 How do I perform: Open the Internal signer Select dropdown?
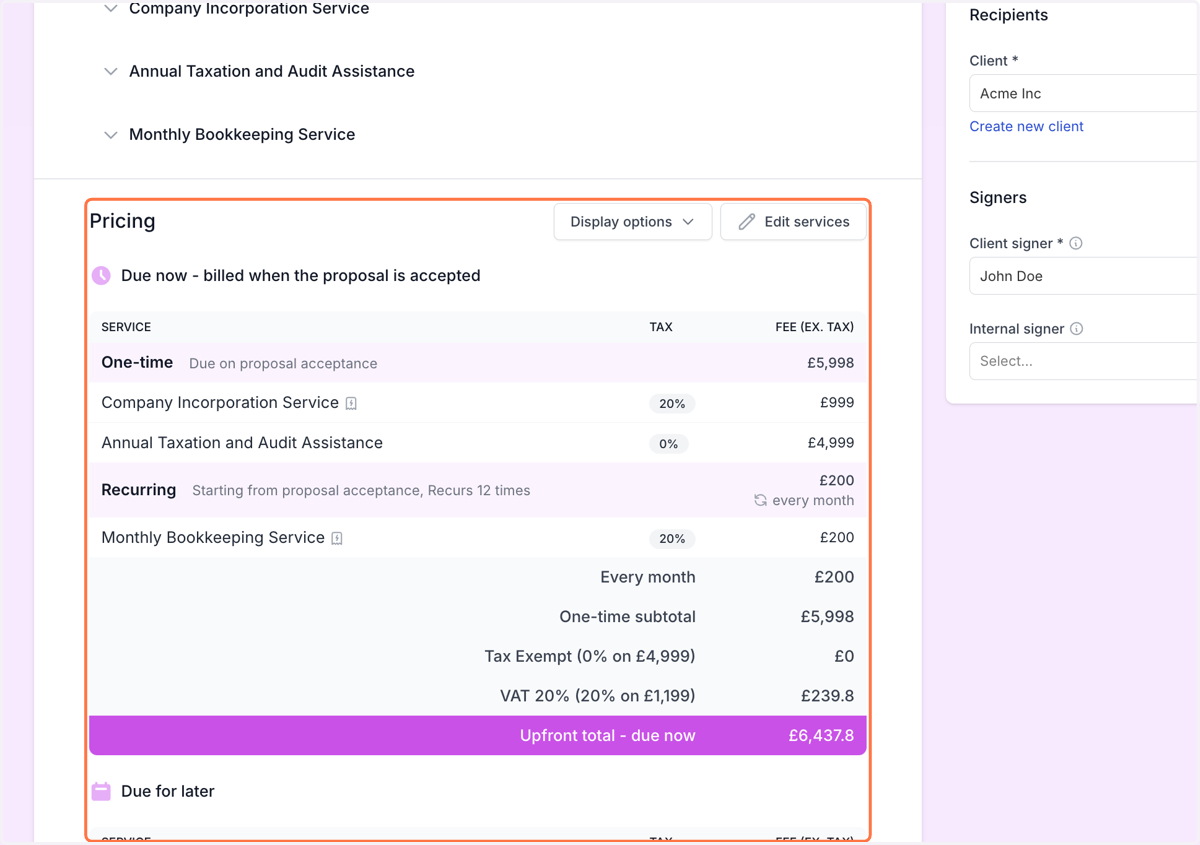coord(1084,362)
